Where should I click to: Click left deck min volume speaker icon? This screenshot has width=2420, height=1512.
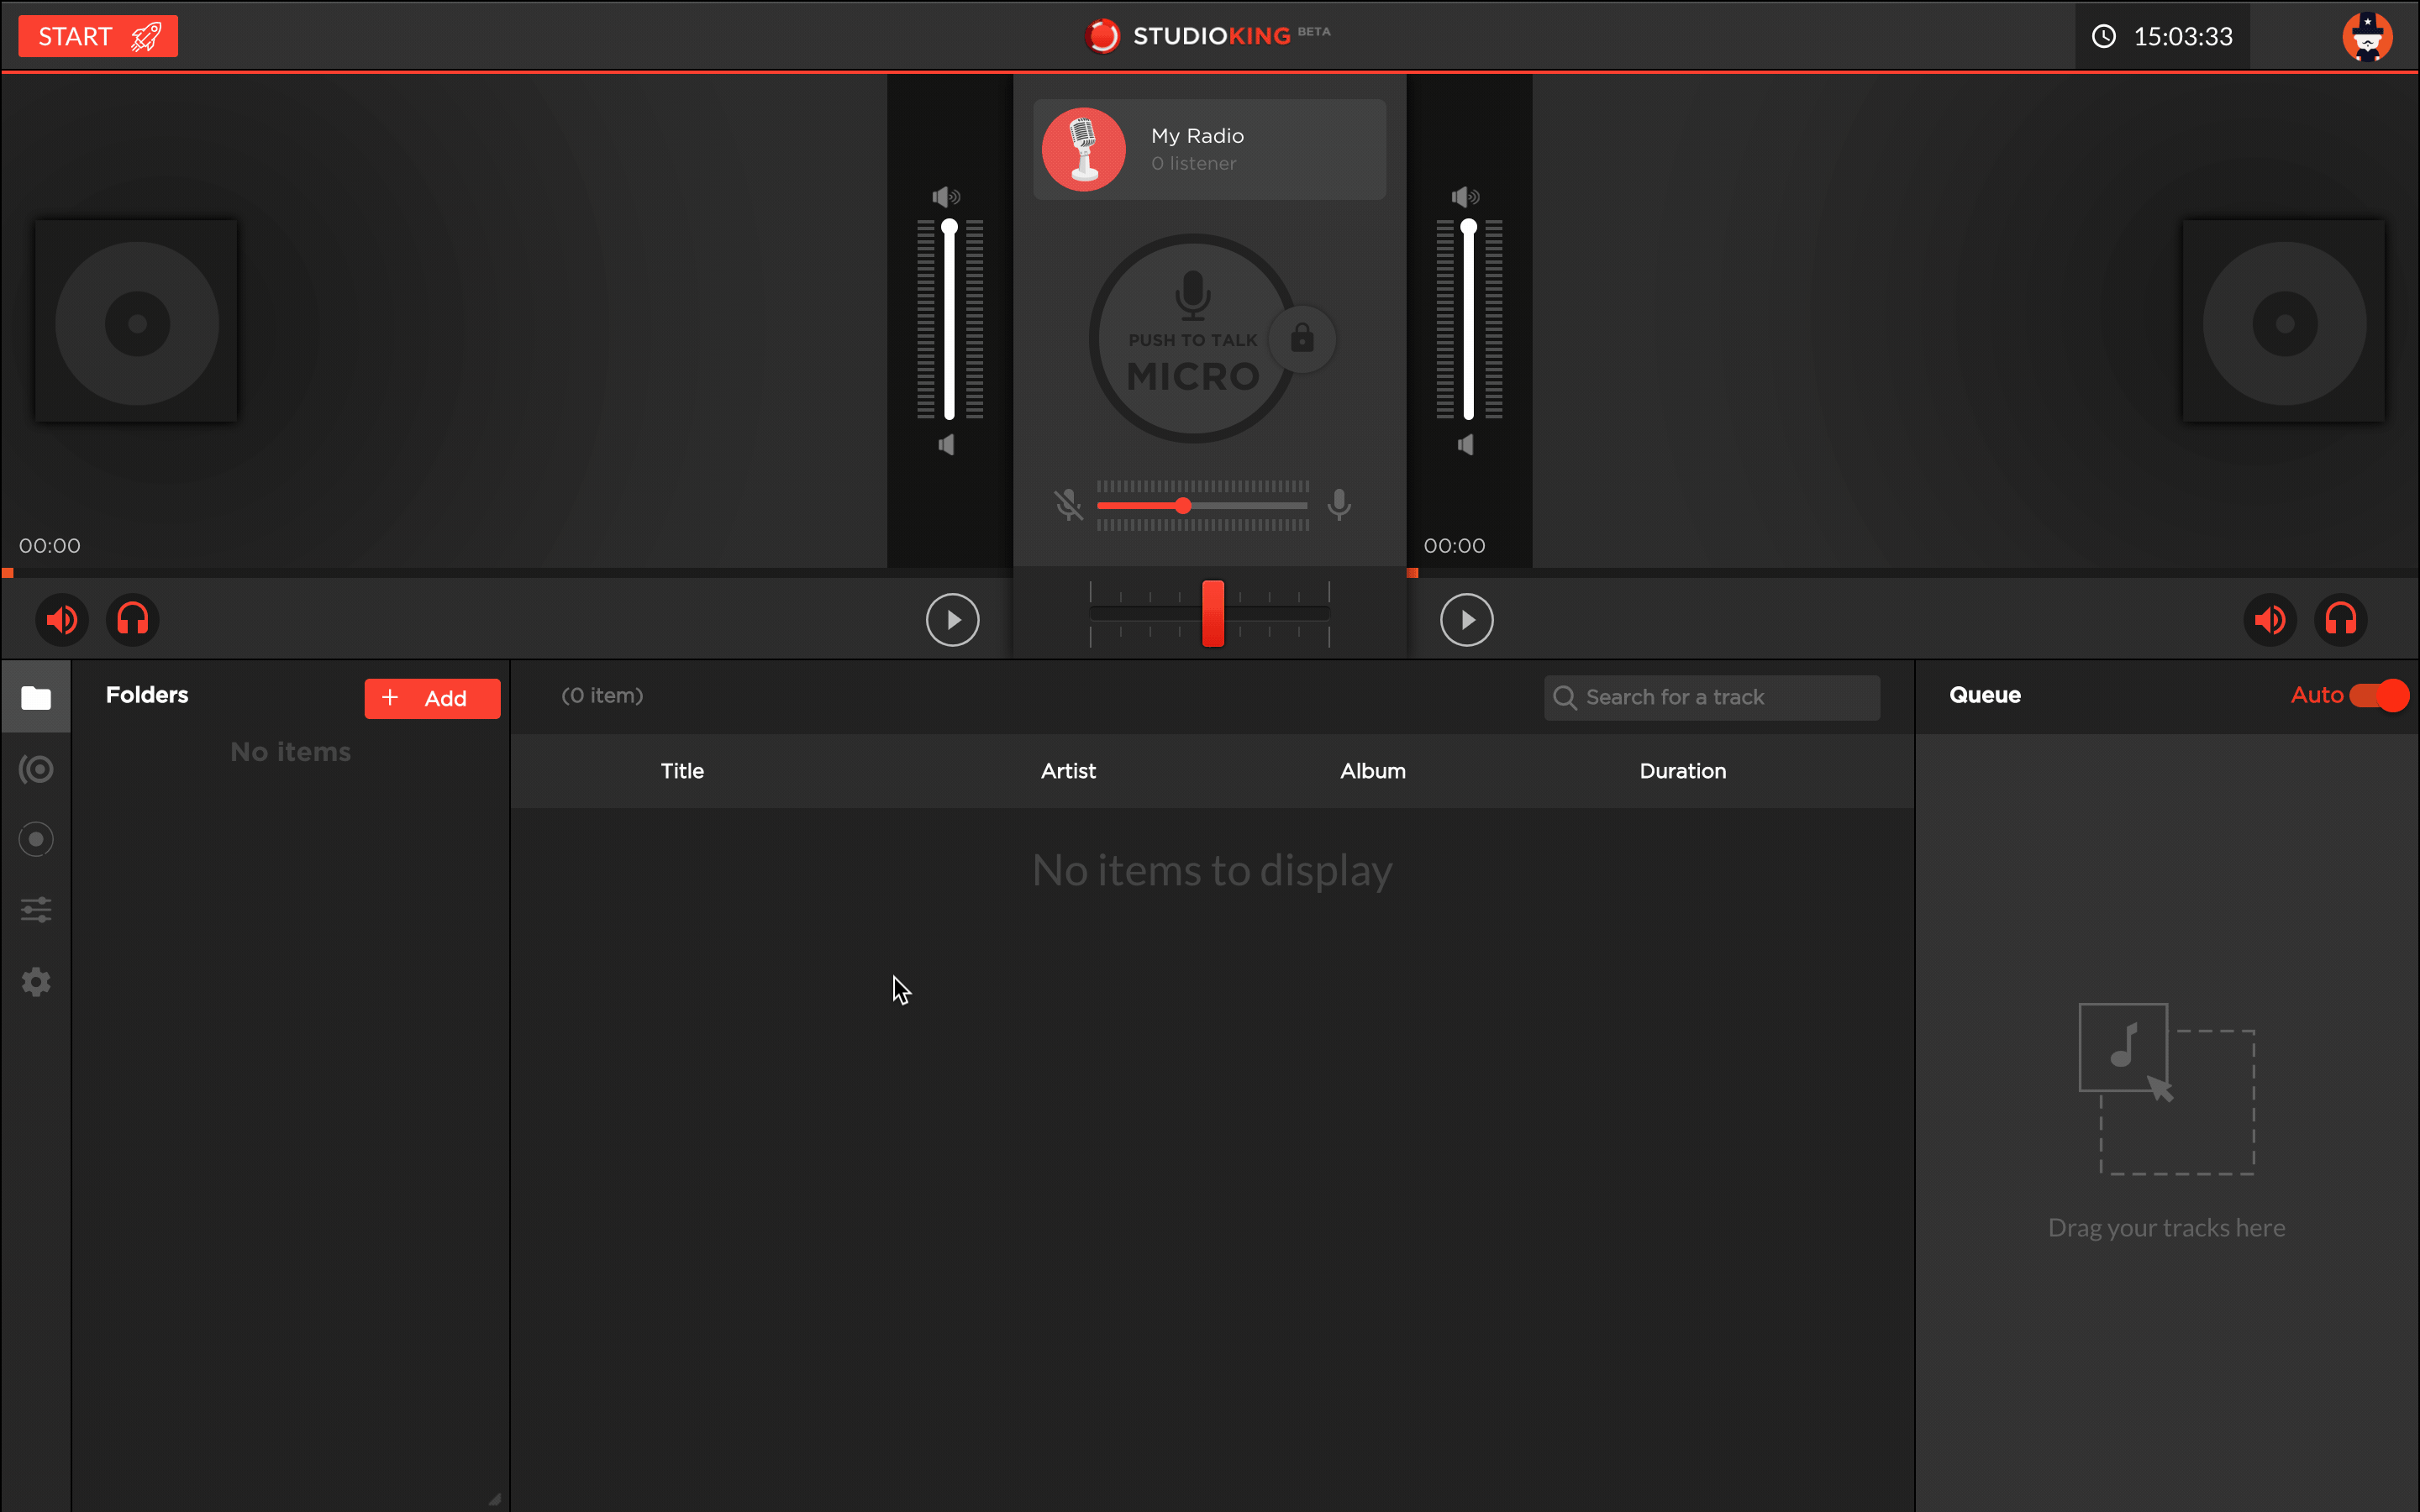point(946,445)
